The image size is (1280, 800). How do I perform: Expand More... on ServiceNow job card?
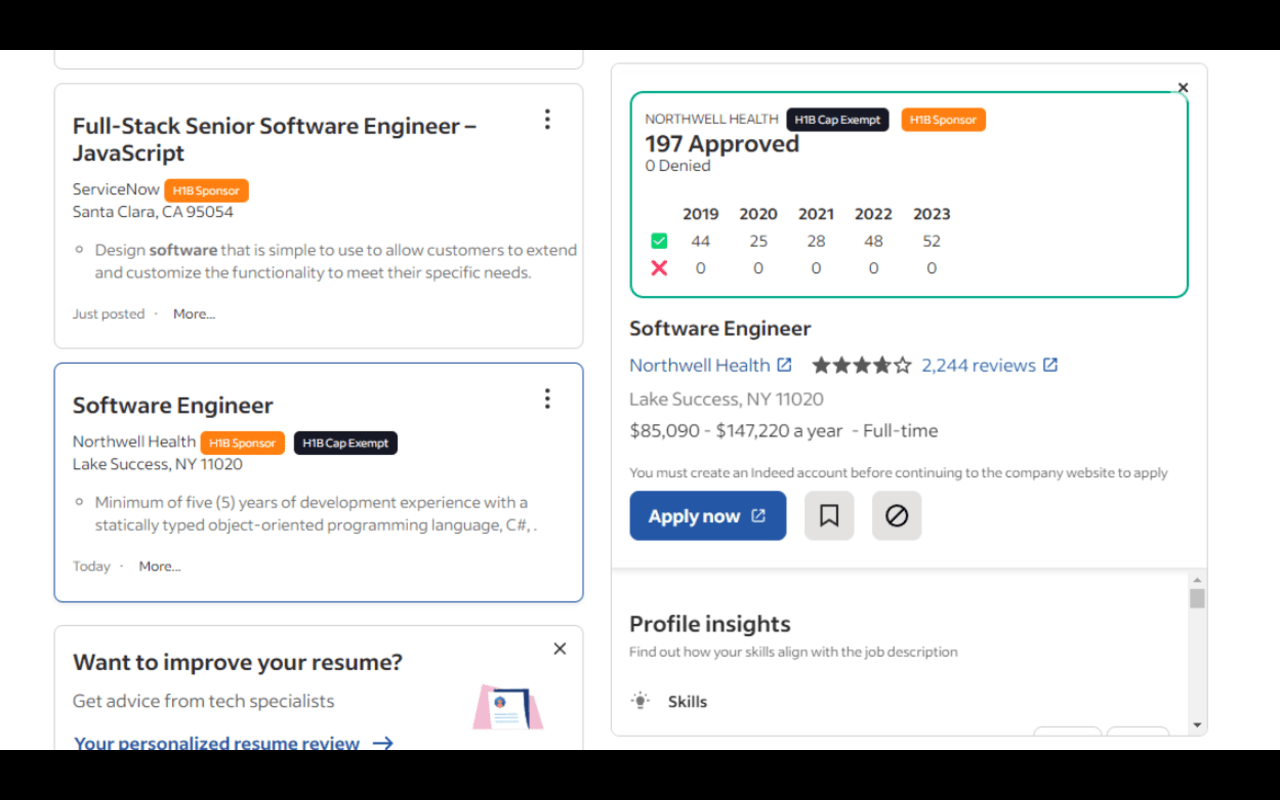point(194,314)
